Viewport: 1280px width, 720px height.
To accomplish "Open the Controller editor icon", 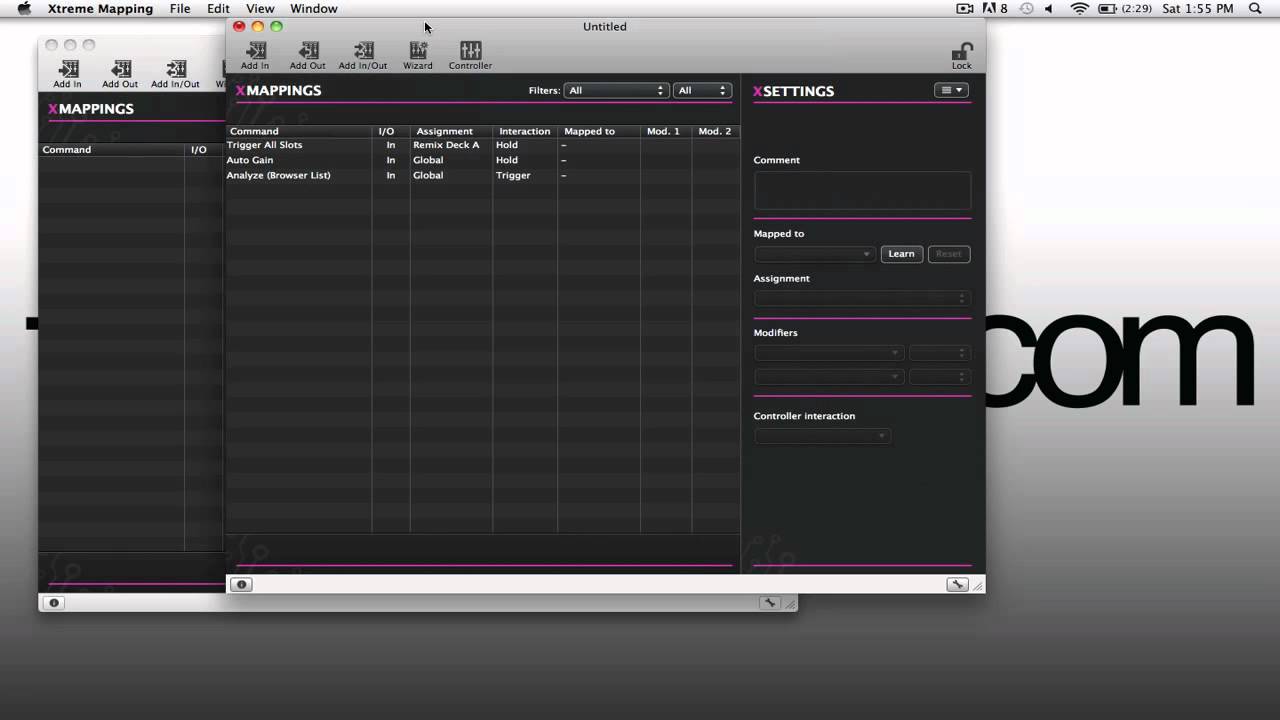I will click(470, 51).
